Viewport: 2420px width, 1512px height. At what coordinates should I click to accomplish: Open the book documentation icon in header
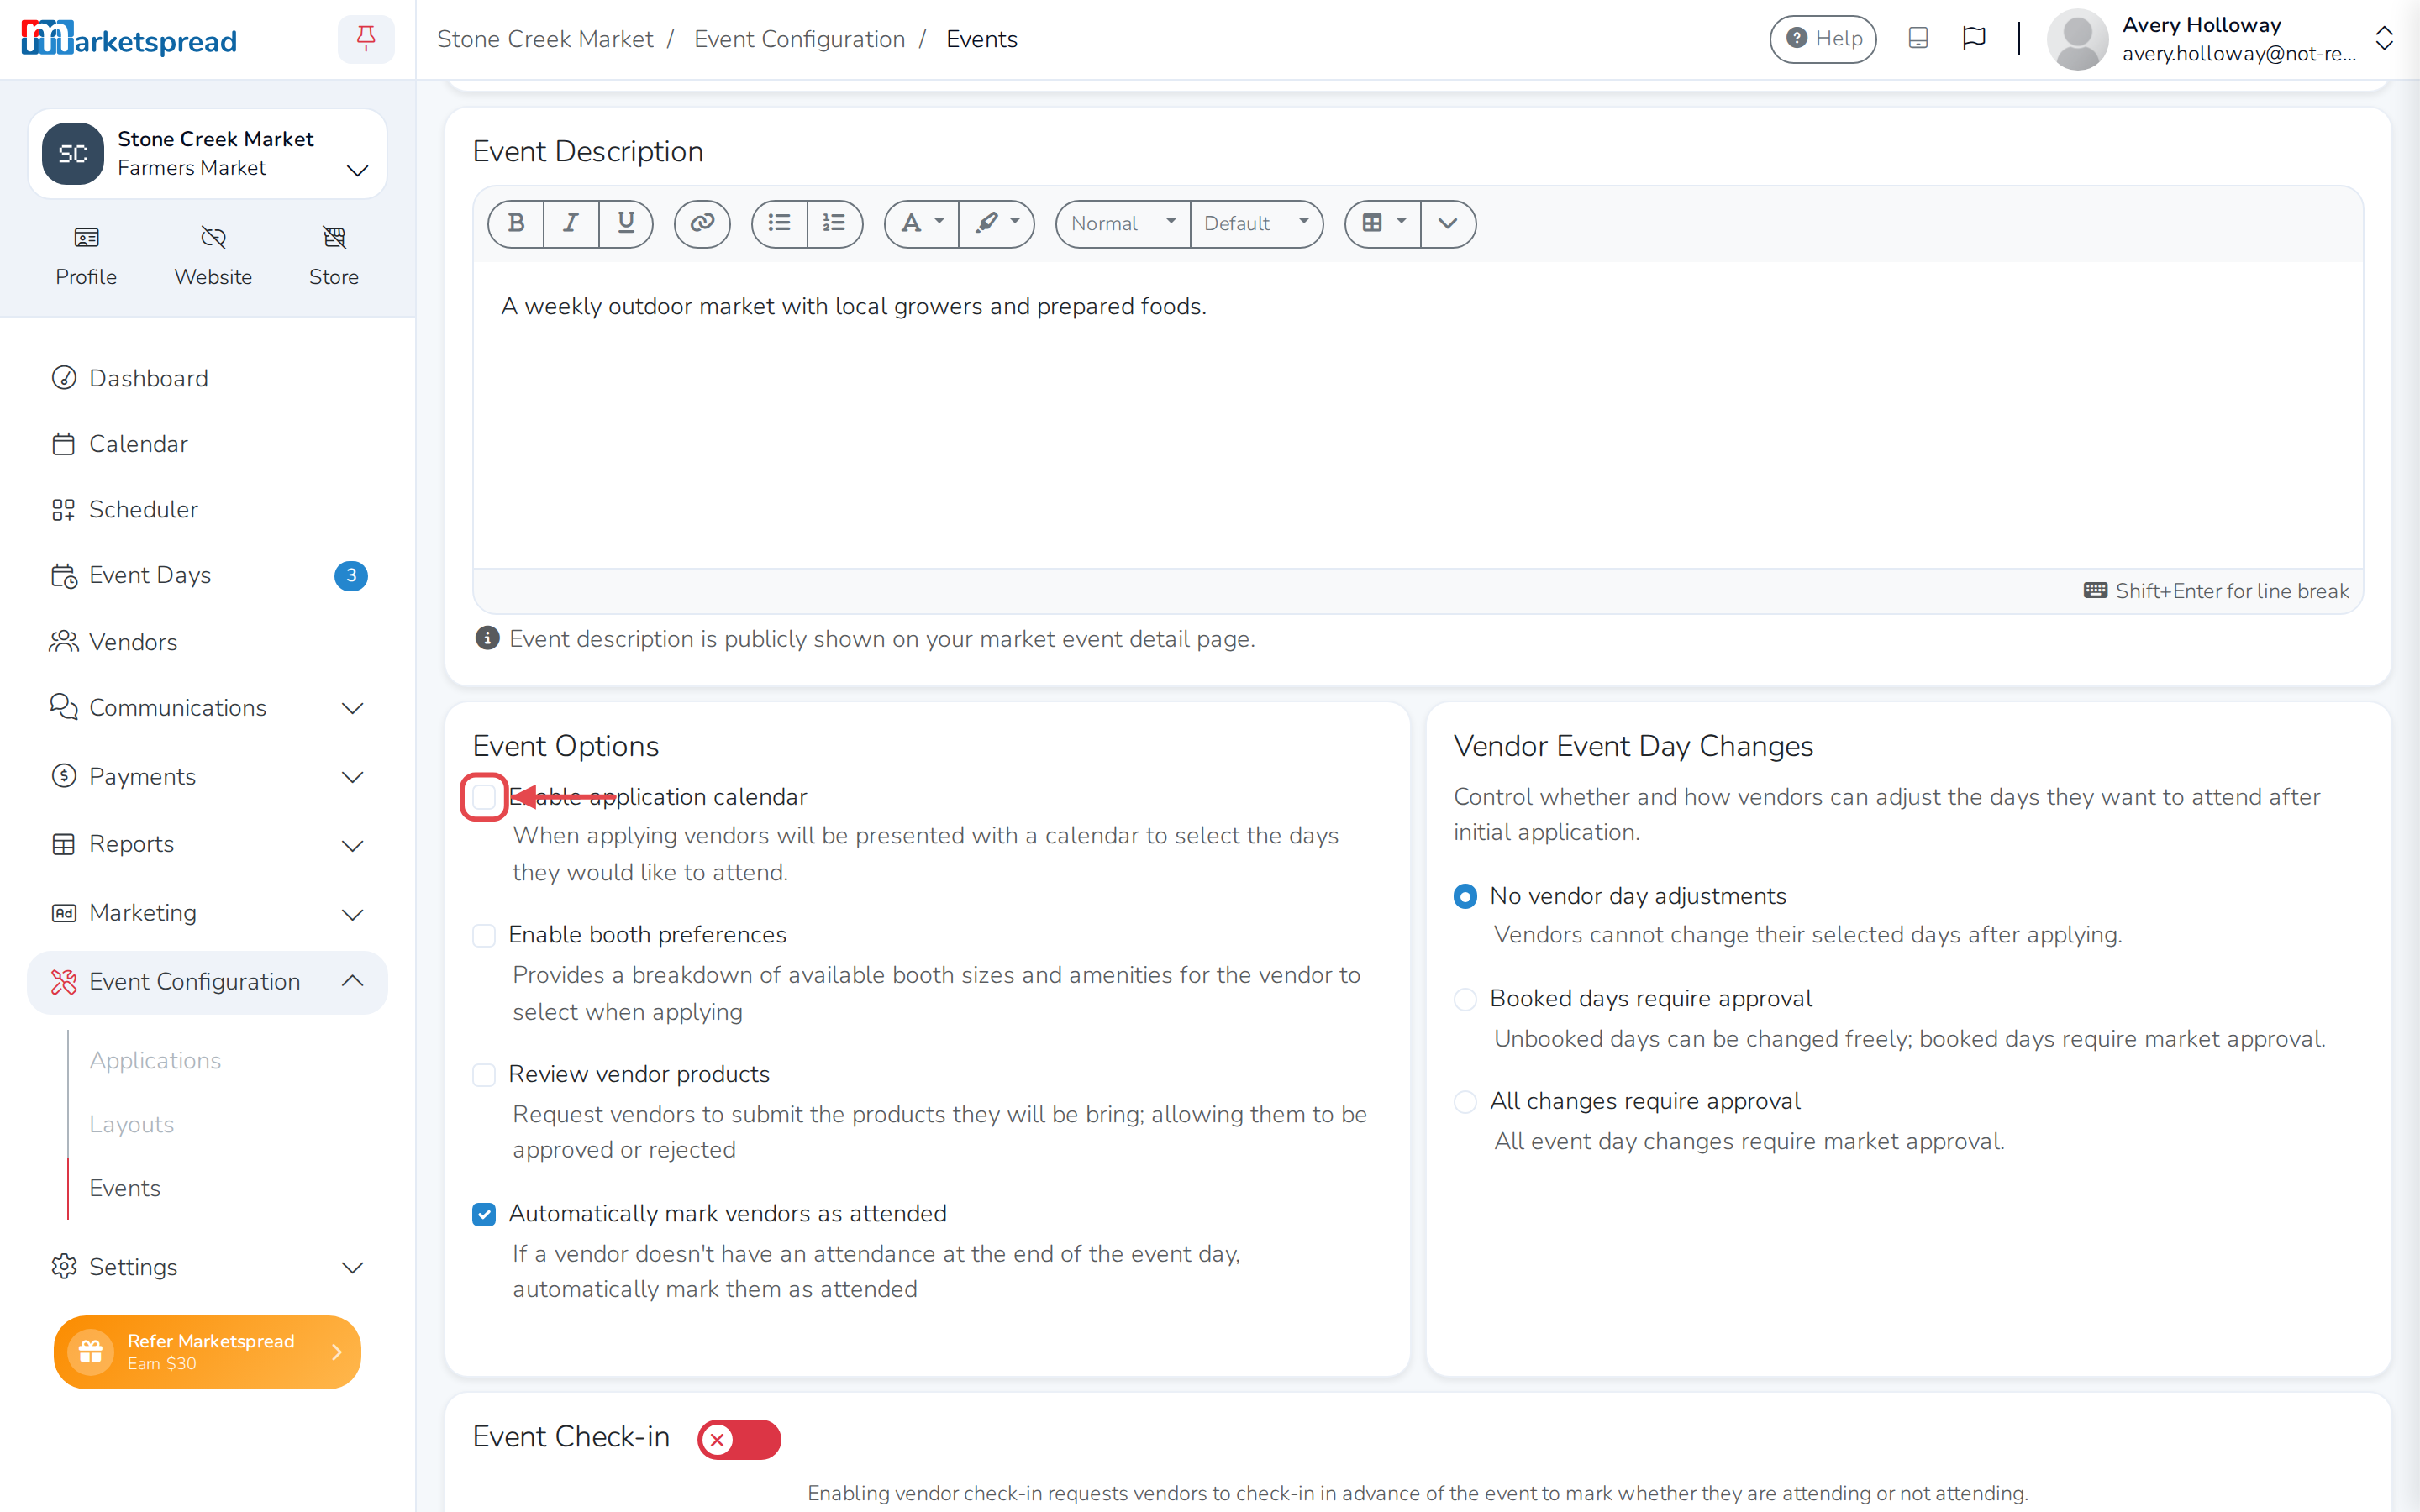(x=1917, y=39)
